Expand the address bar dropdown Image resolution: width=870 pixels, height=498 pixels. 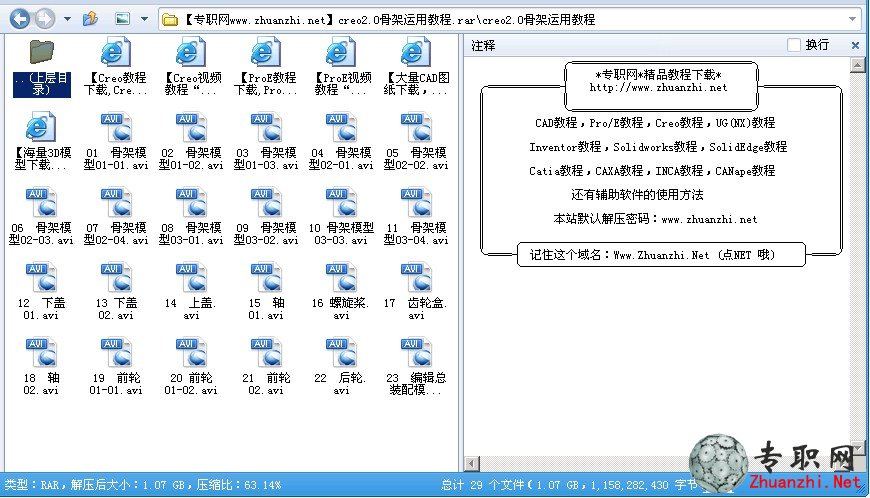pyautogui.click(x=852, y=20)
